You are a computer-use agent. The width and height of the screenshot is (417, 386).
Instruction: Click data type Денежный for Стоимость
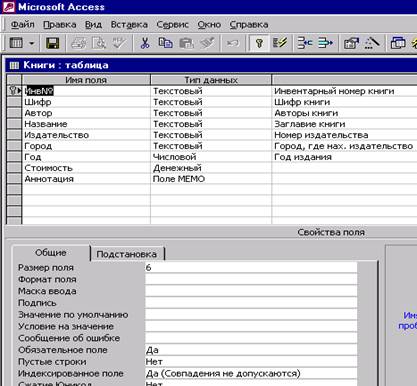click(211, 168)
